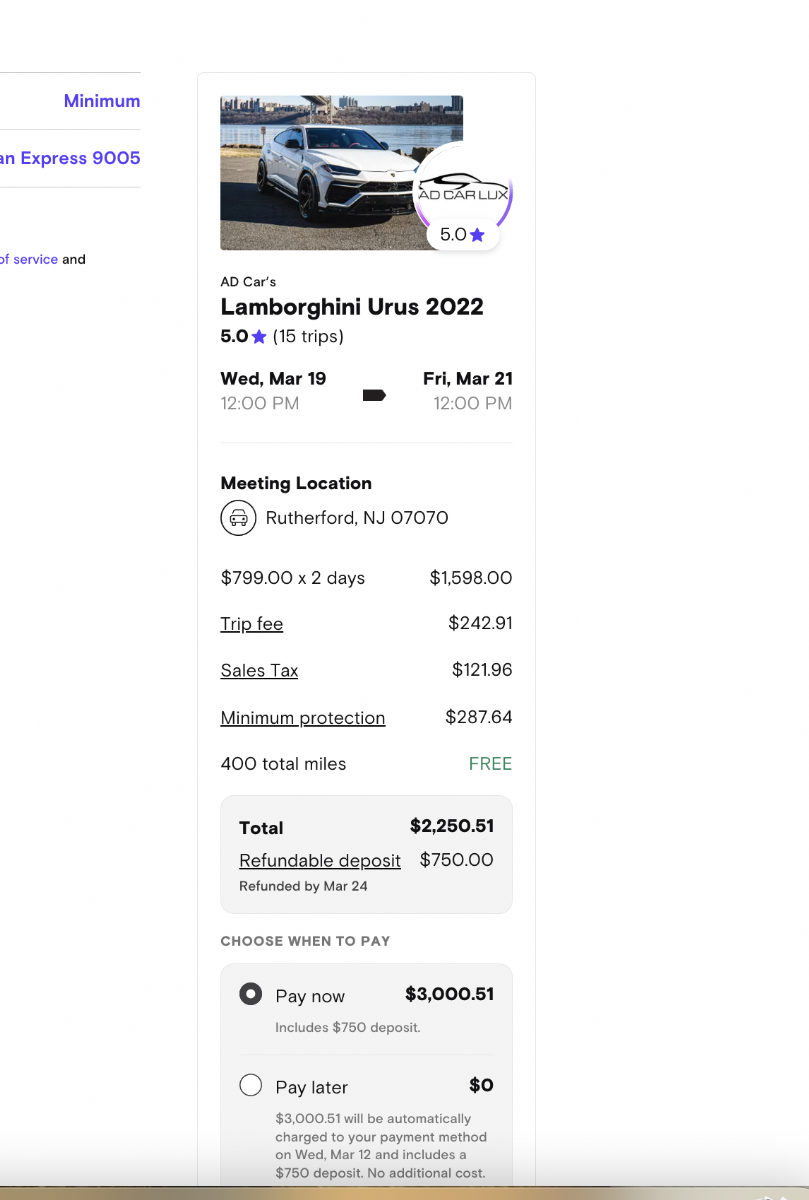Click the car icon beside Rutherford, NJ
The height and width of the screenshot is (1200, 809).
coord(238,518)
